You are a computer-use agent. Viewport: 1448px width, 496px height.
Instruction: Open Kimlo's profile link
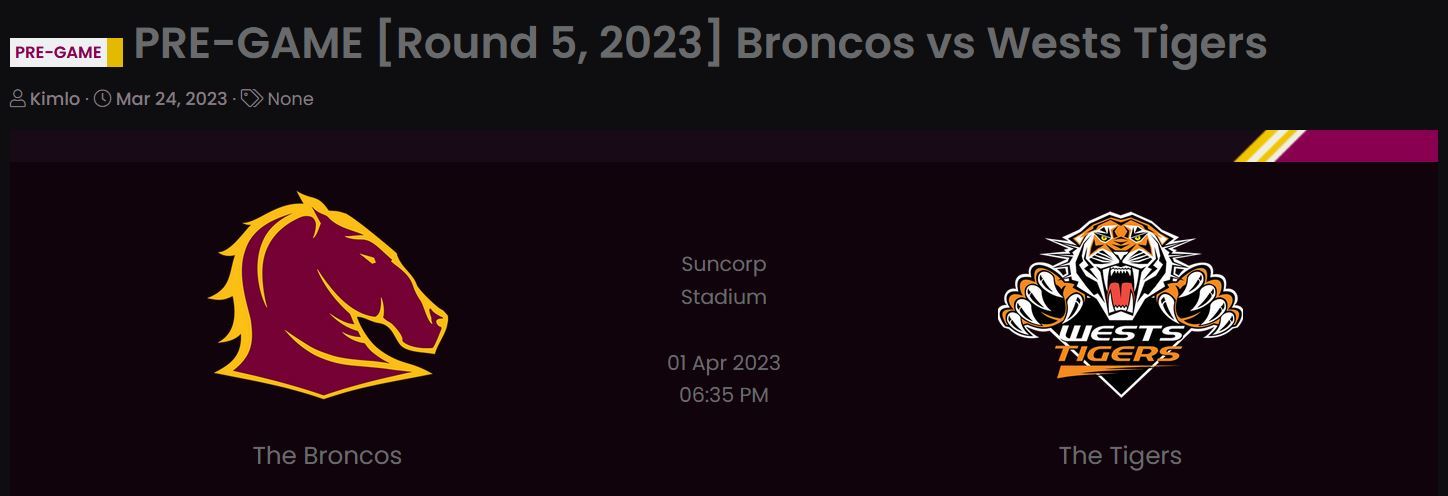(55, 99)
